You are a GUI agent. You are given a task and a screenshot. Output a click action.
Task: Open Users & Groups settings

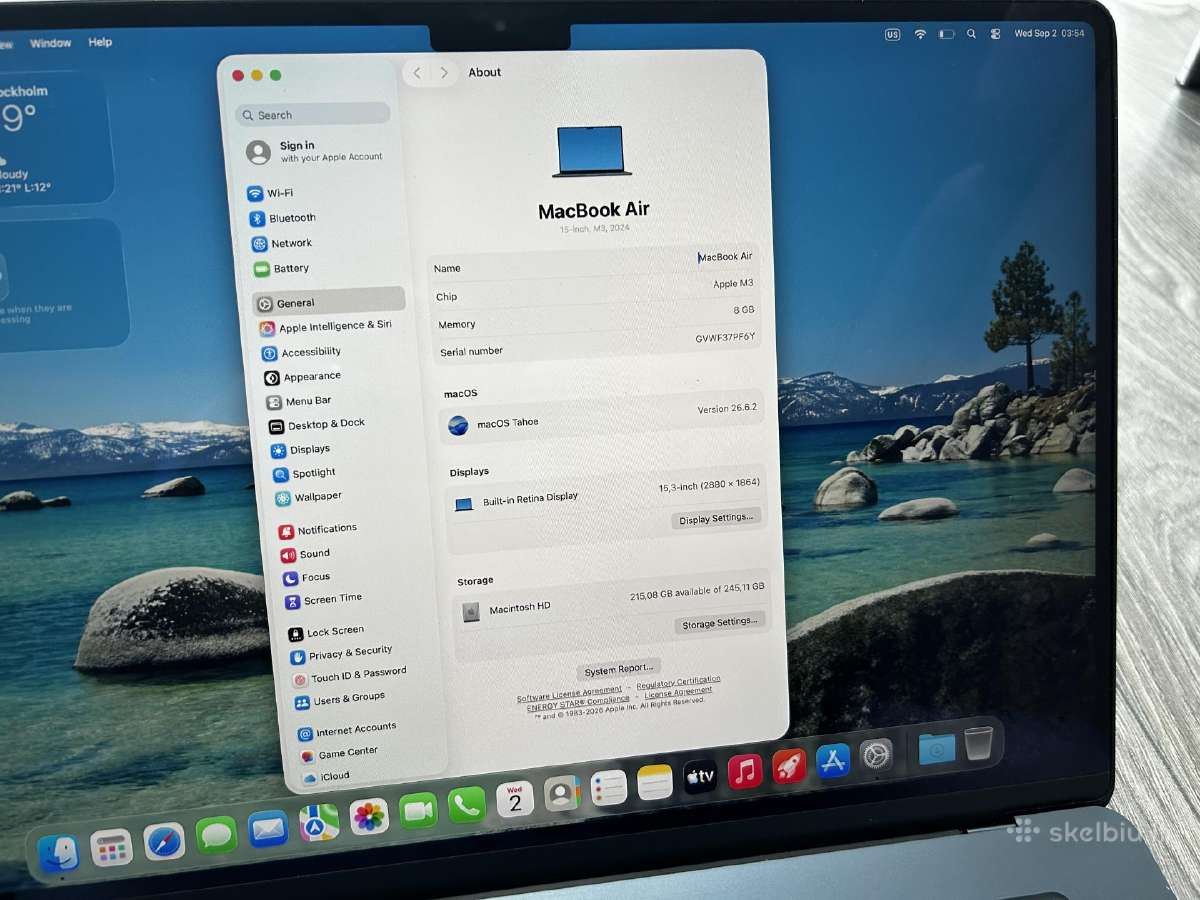[x=339, y=700]
